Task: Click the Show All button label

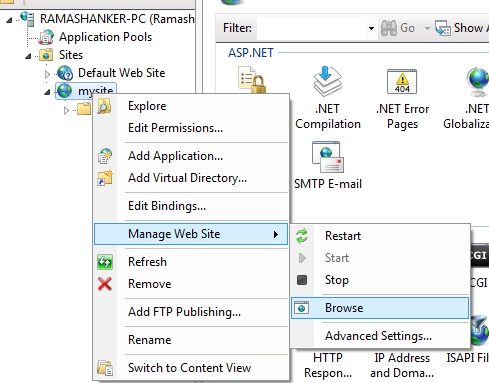Action: 471,28
